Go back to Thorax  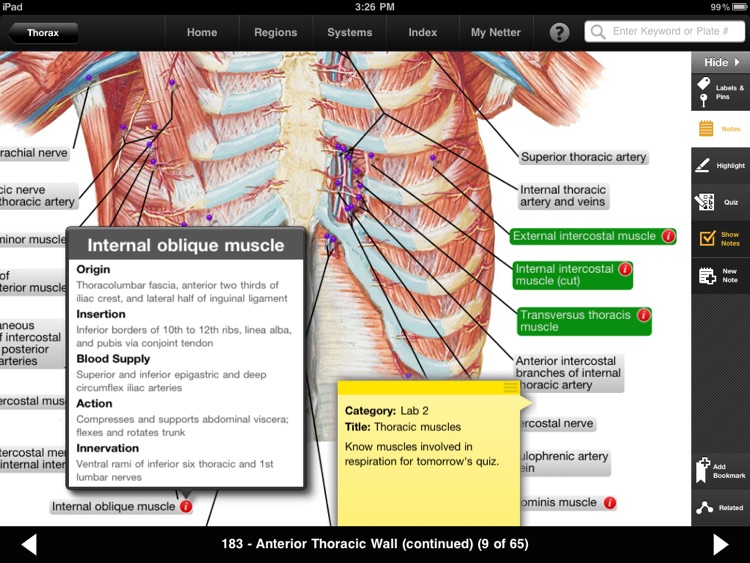coord(43,33)
